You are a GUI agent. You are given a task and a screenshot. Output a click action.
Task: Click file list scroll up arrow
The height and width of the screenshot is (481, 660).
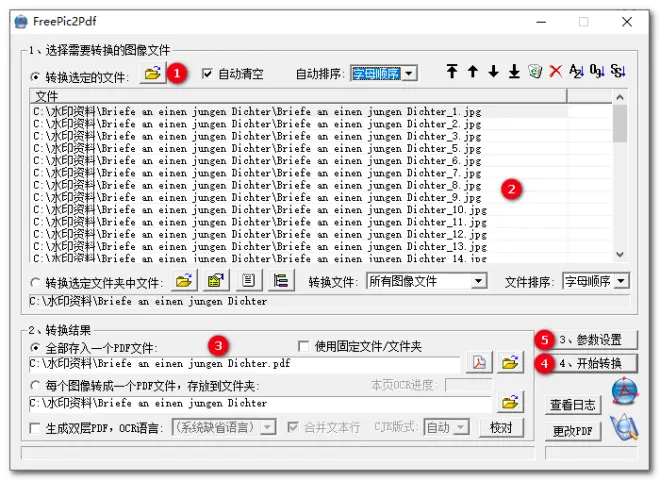(x=620, y=97)
